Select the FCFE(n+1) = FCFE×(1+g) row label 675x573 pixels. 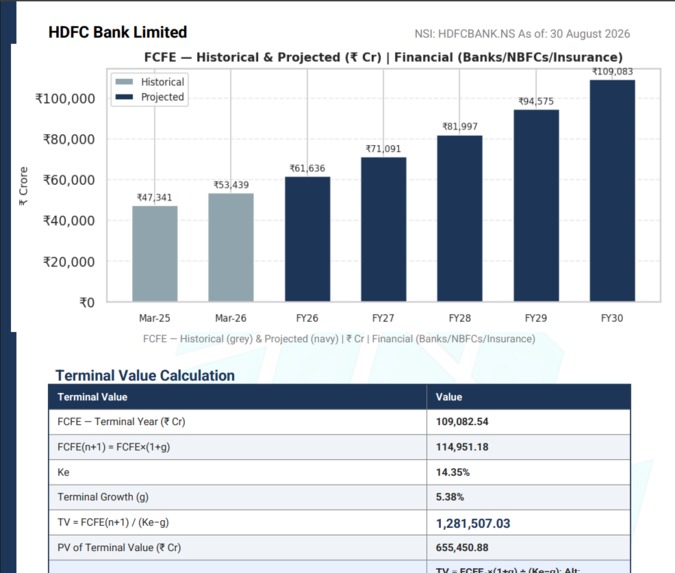114,447
